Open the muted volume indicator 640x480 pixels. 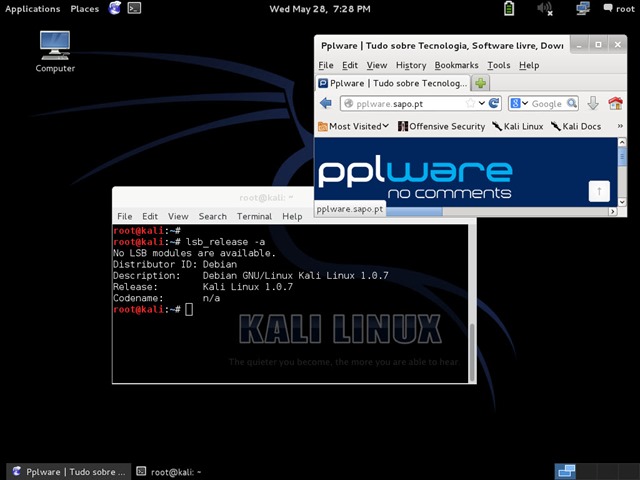click(545, 8)
